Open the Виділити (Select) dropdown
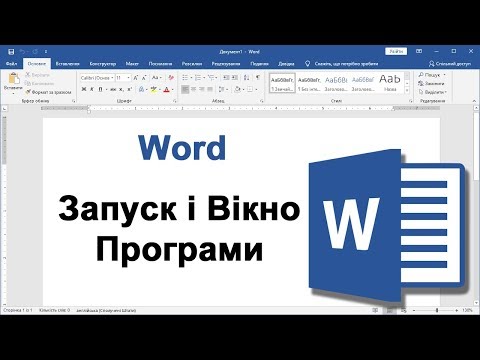 pyautogui.click(x=433, y=92)
